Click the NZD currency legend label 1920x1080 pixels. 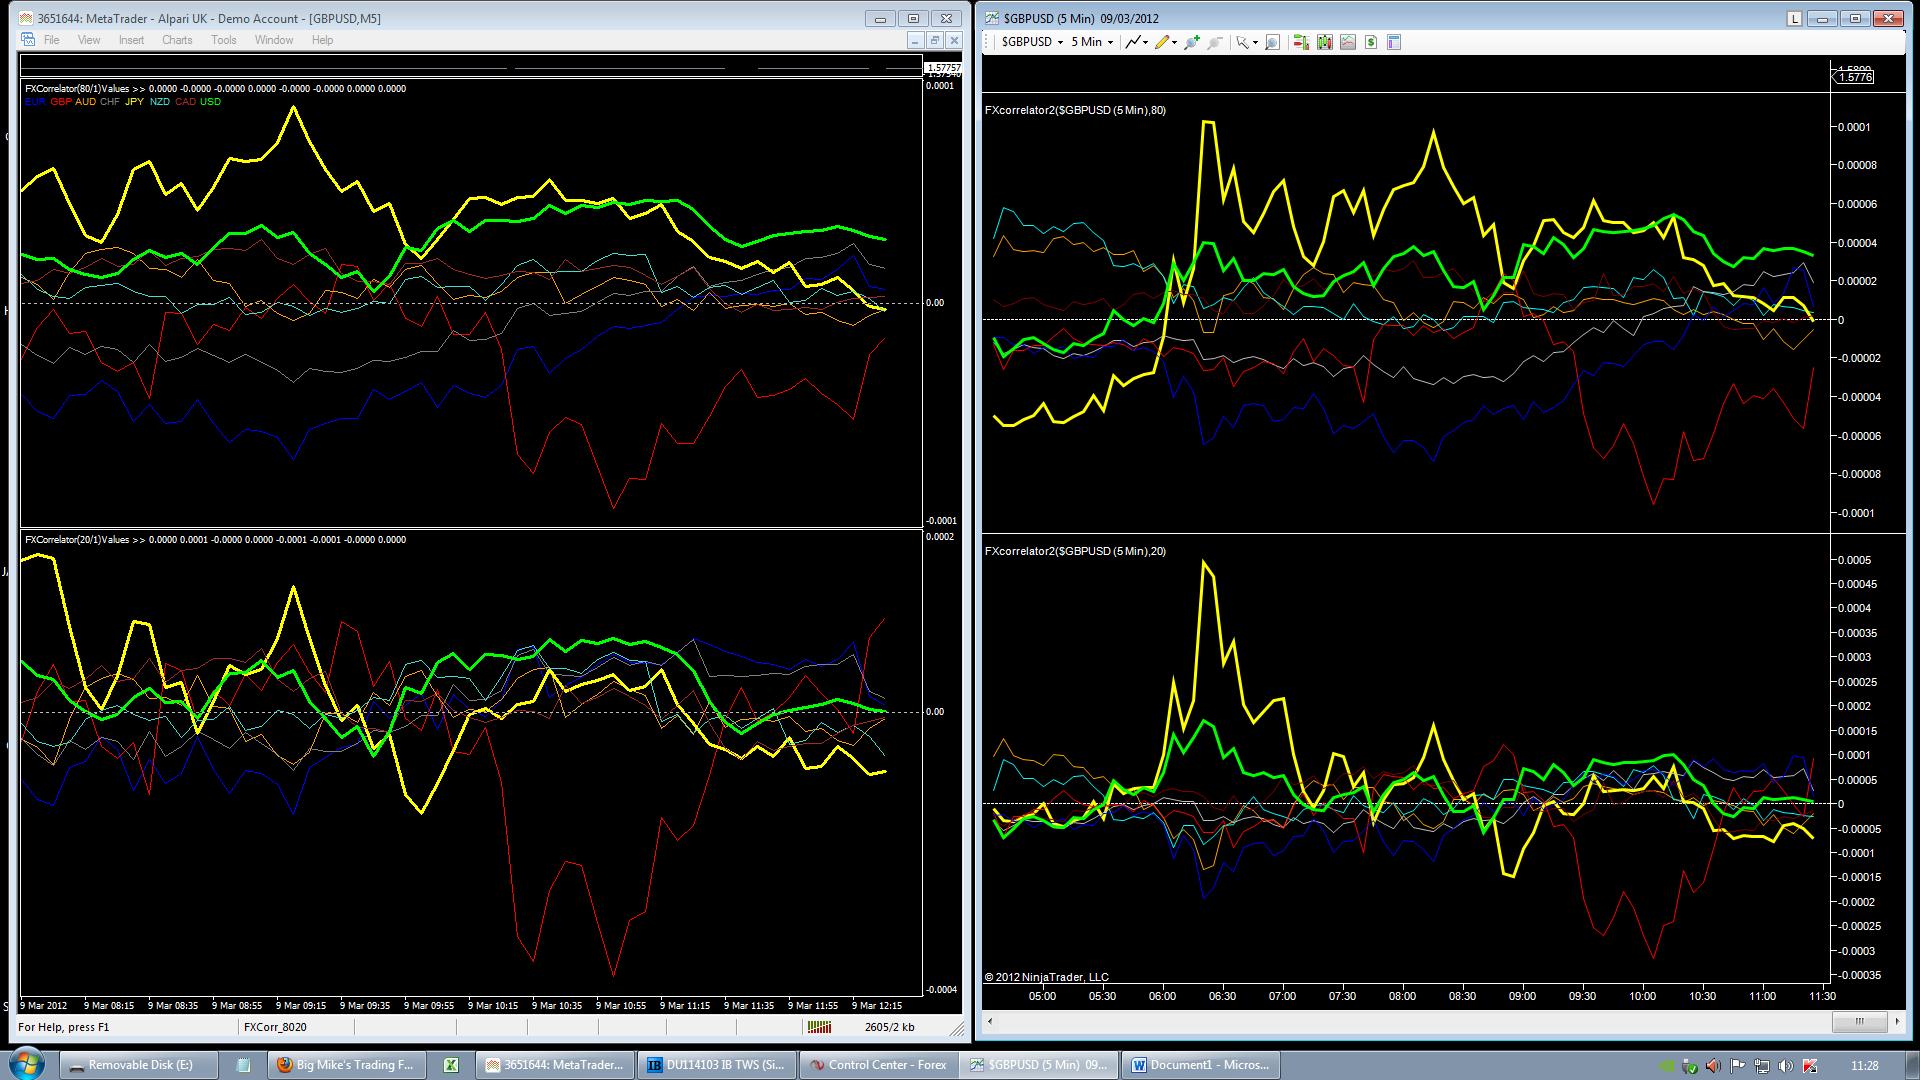[x=159, y=102]
